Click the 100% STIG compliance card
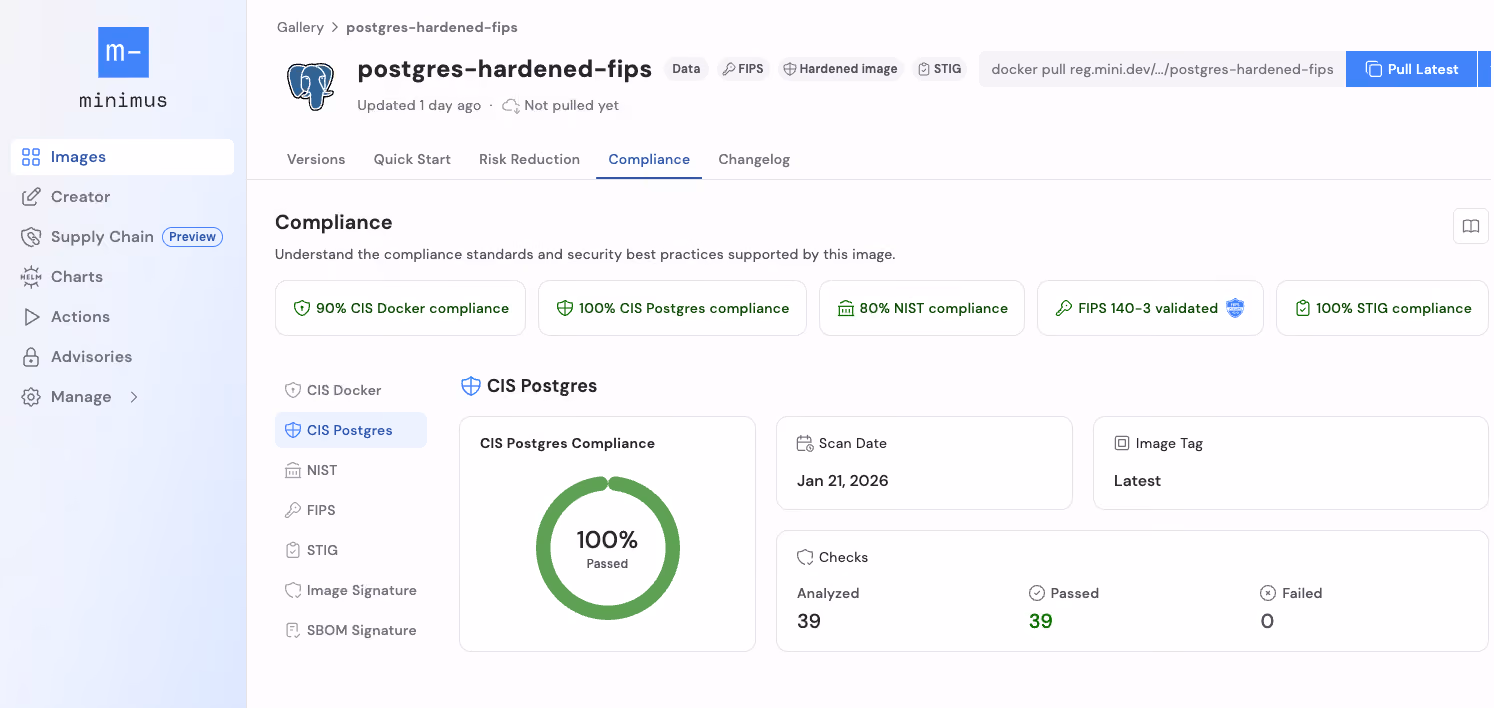Image resolution: width=1494 pixels, height=708 pixels. click(x=1382, y=308)
